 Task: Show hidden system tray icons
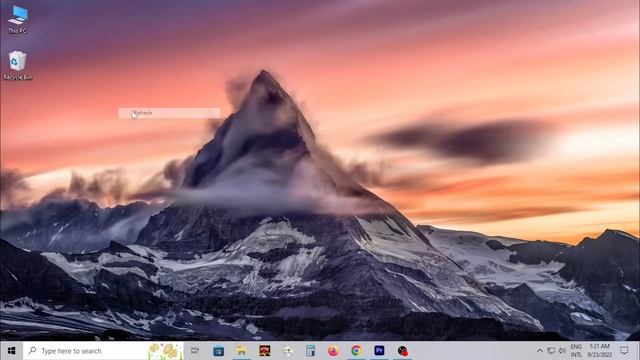(540, 351)
